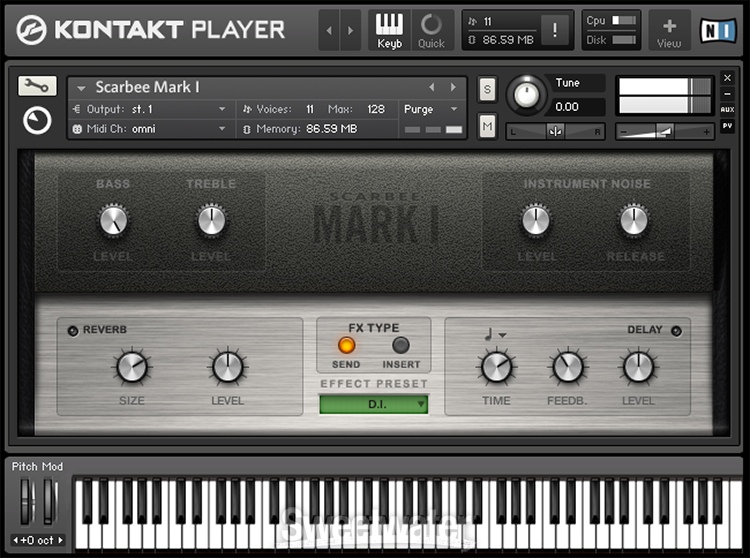Click the Reverb Size knob
This screenshot has height=558, width=750.
click(x=132, y=367)
